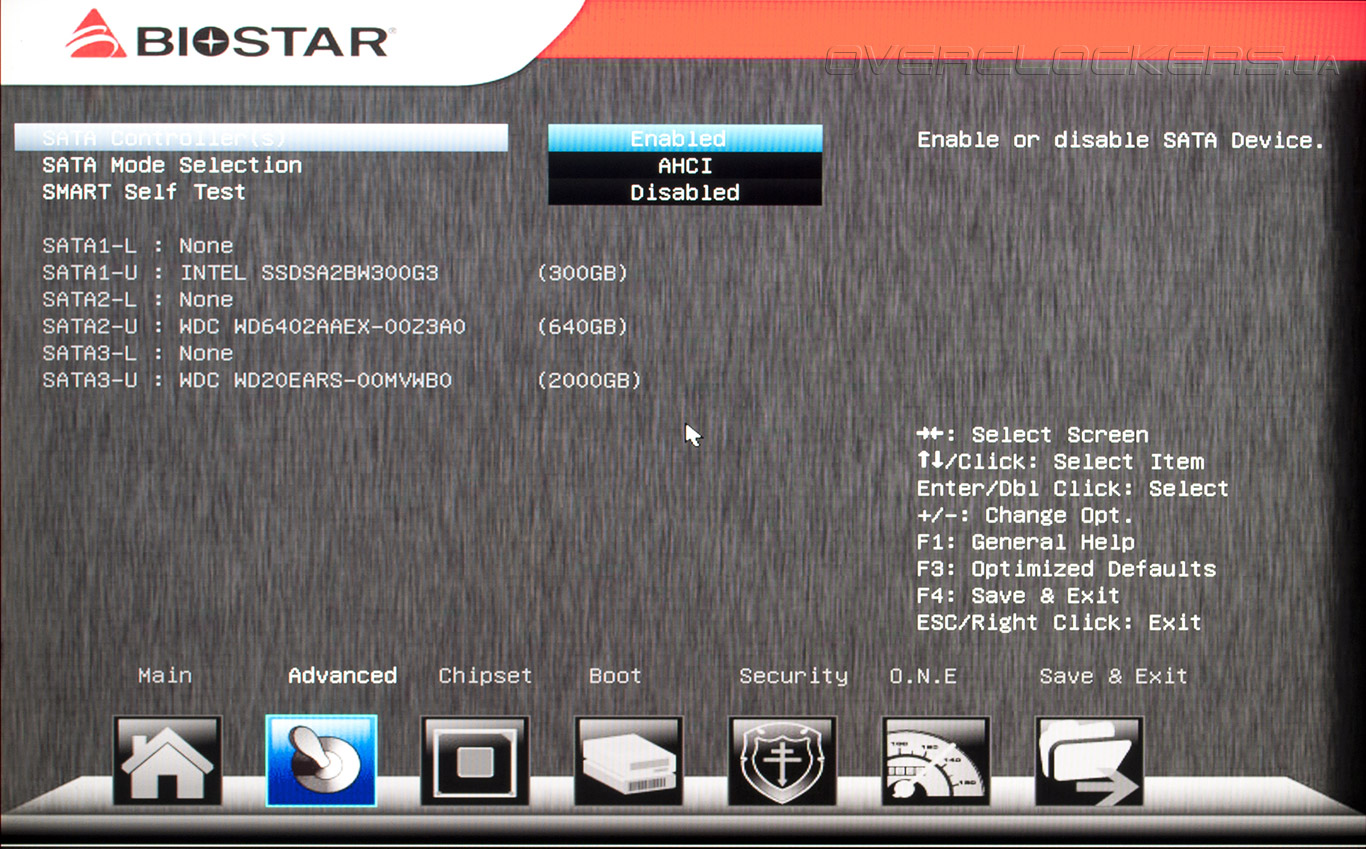1366x849 pixels.
Task: Click the 'Enable or disable SATA Device.' help text
Action: tap(1121, 140)
